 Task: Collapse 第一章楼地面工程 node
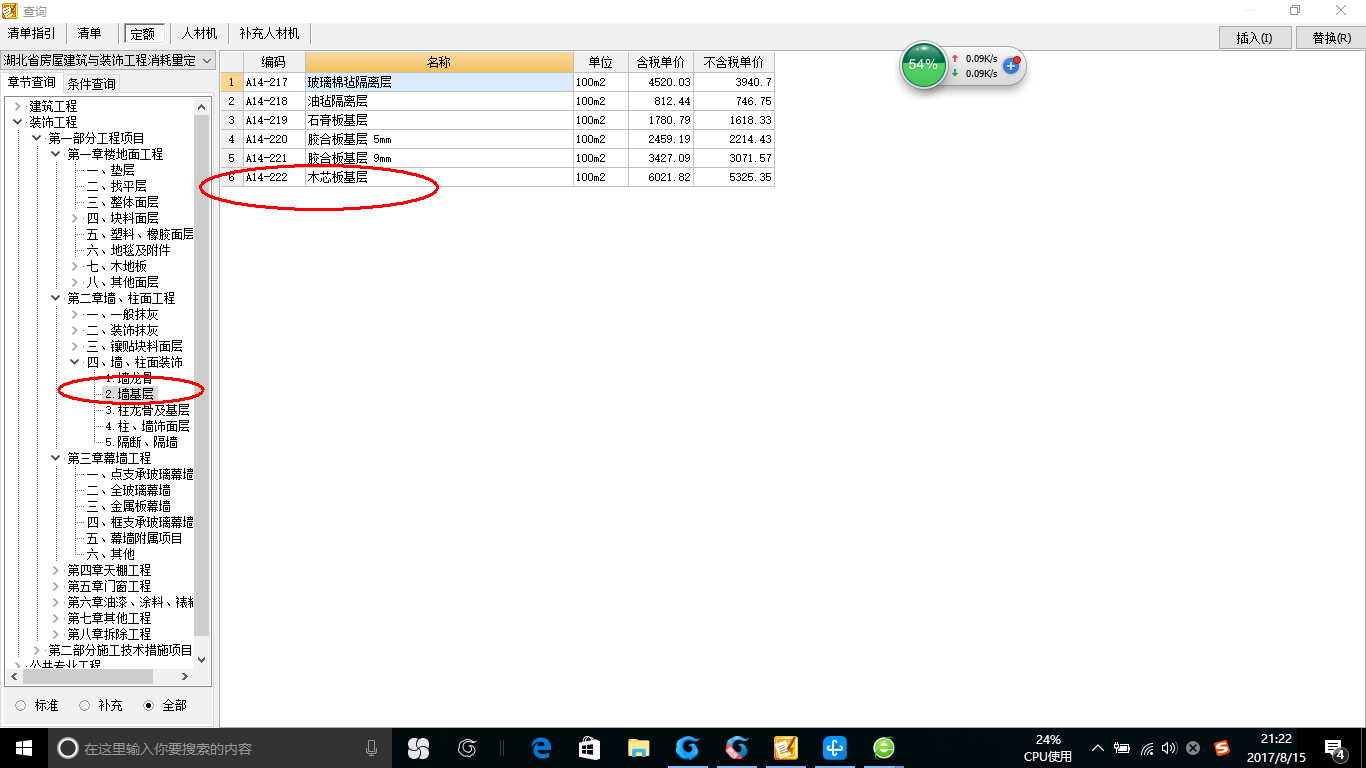pyautogui.click(x=55, y=154)
